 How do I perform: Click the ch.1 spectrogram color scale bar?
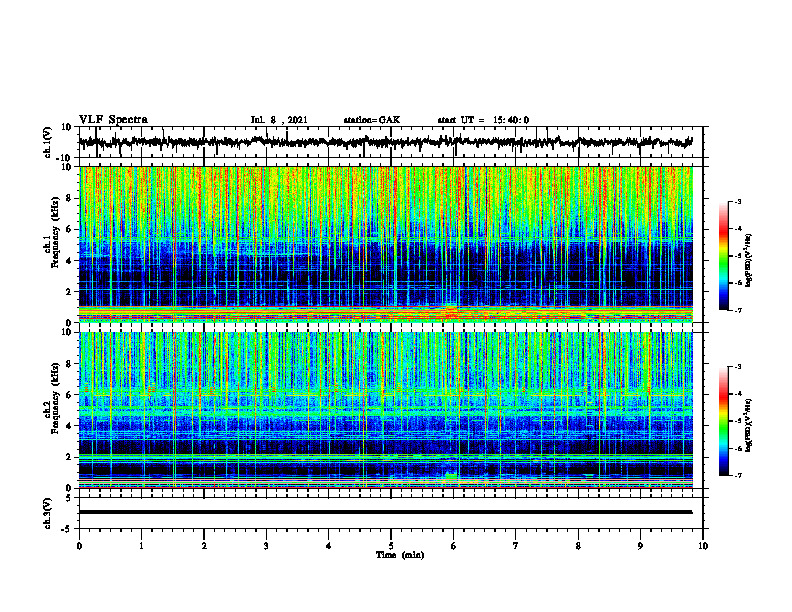tap(723, 256)
